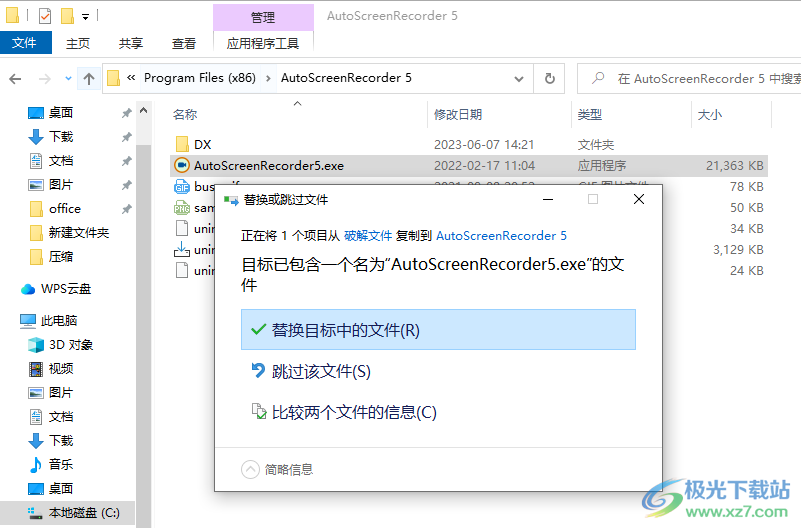Sort by the 类型 column header
The width and height of the screenshot is (801, 528).
coord(590,114)
